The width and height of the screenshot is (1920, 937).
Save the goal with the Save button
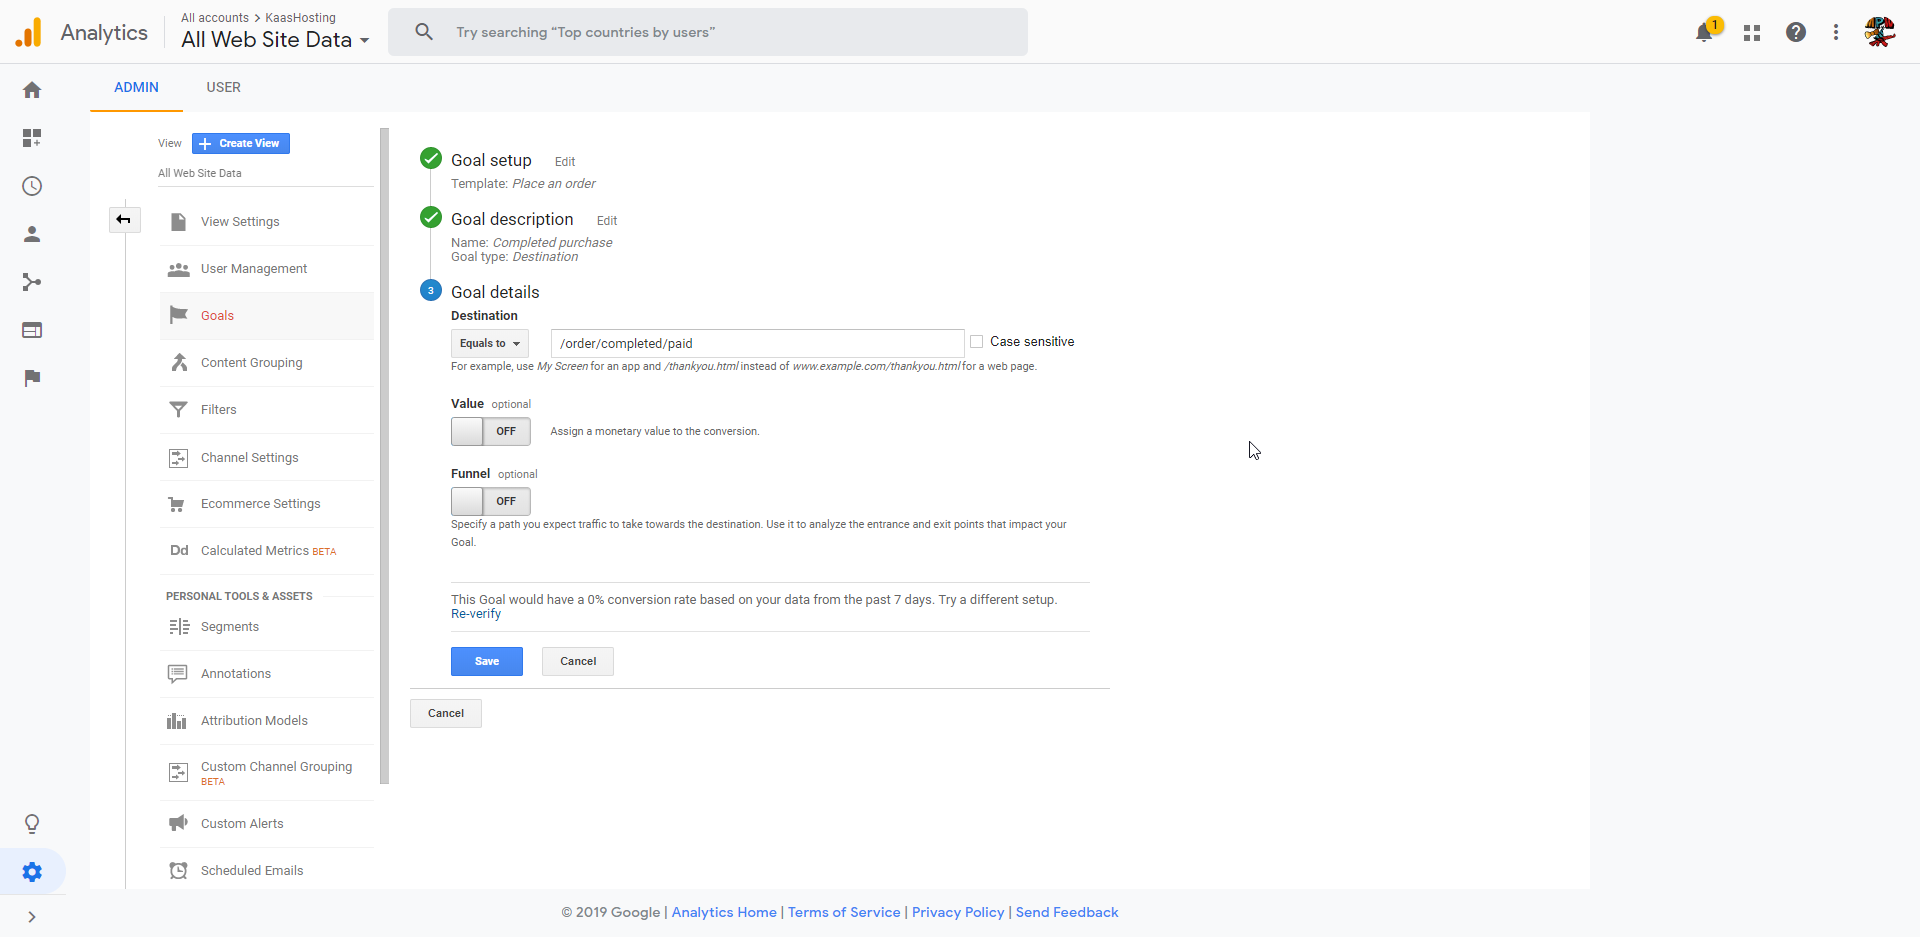[486, 661]
